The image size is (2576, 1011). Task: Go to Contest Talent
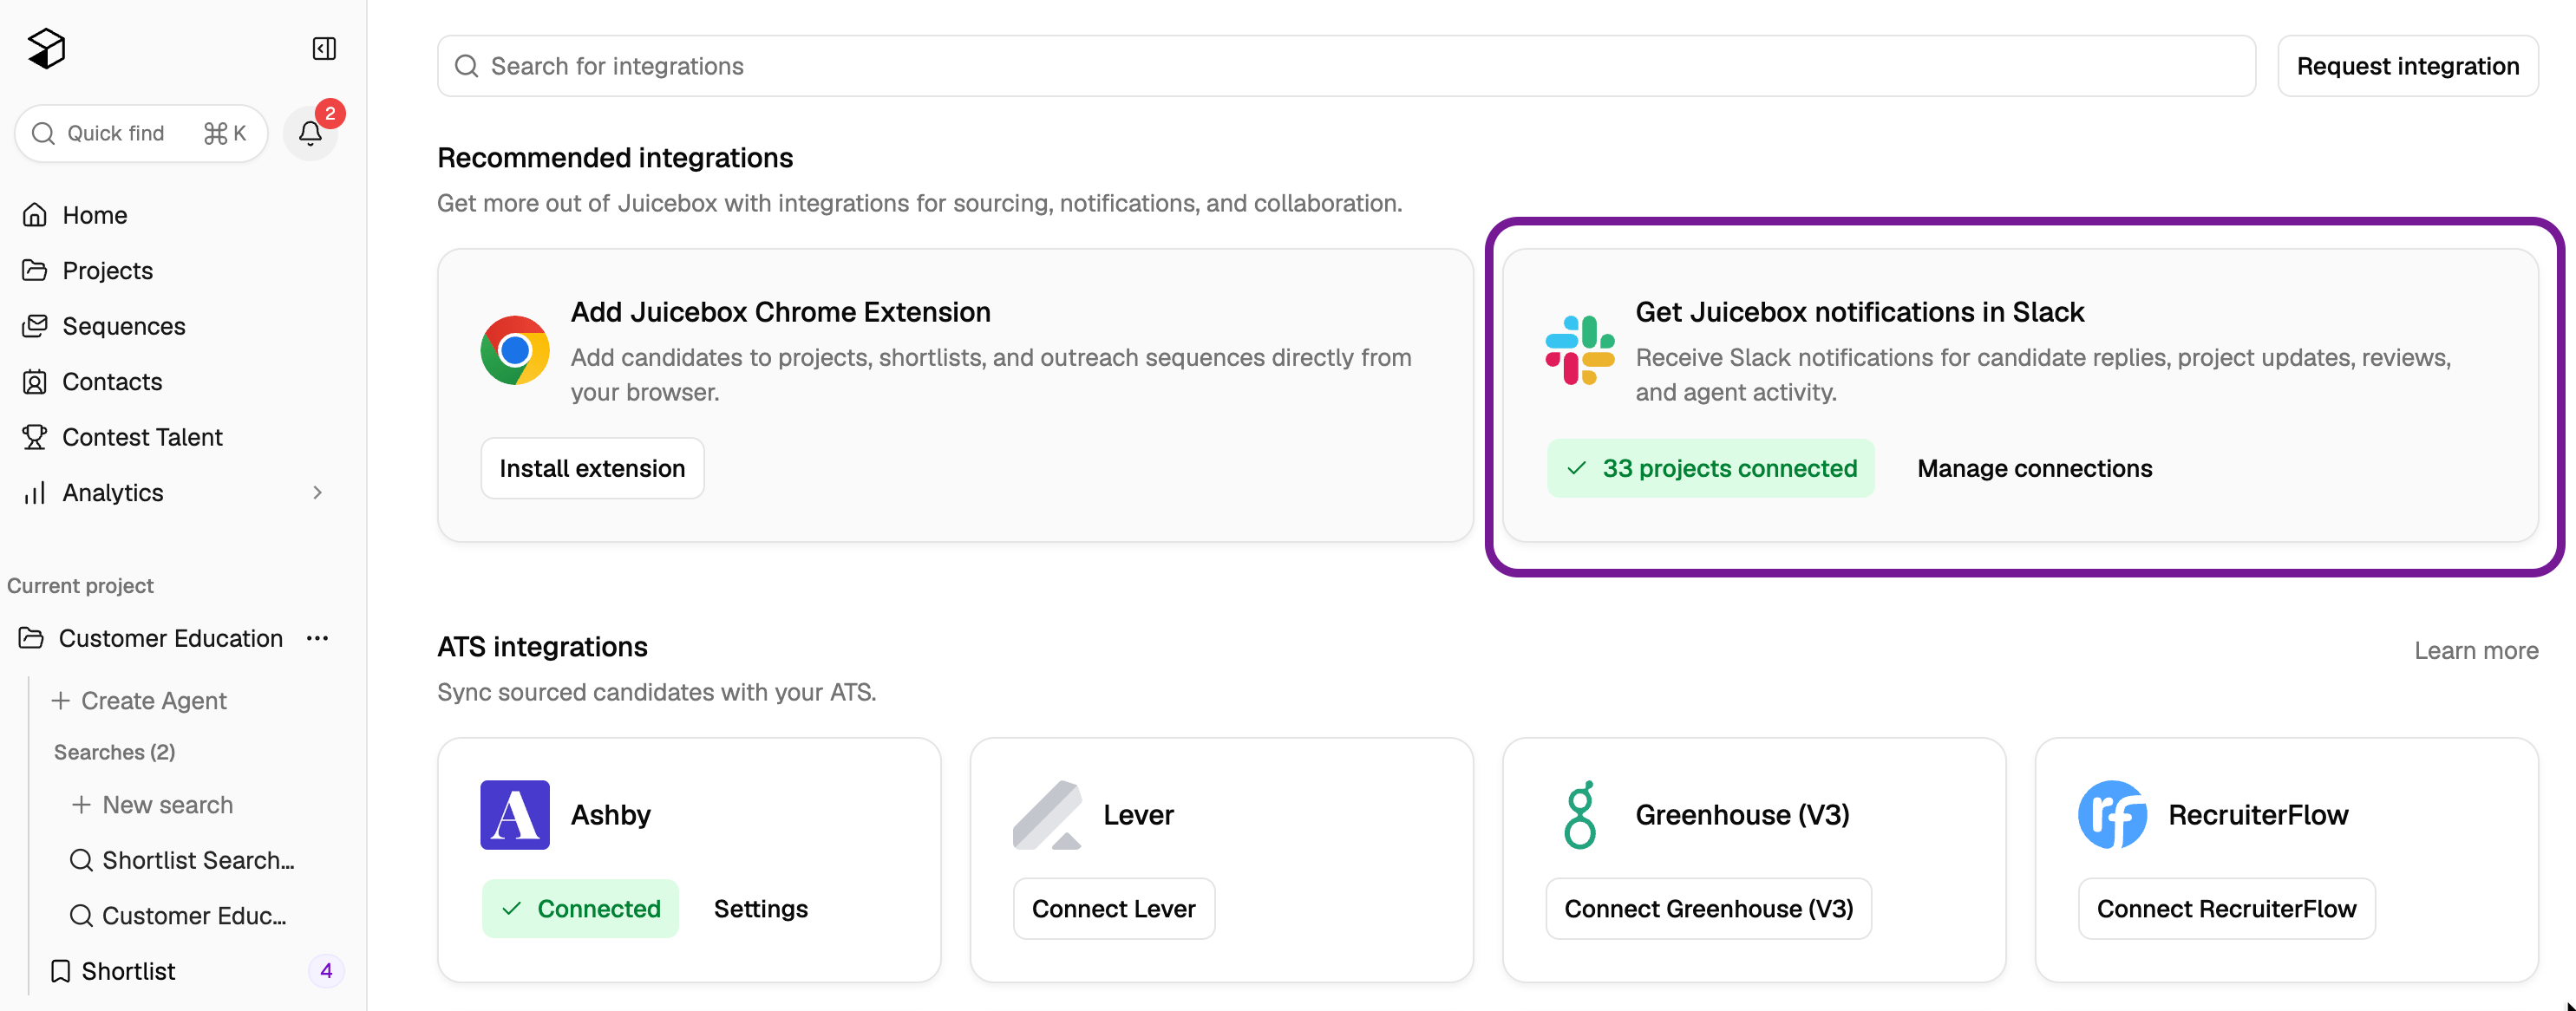142,437
